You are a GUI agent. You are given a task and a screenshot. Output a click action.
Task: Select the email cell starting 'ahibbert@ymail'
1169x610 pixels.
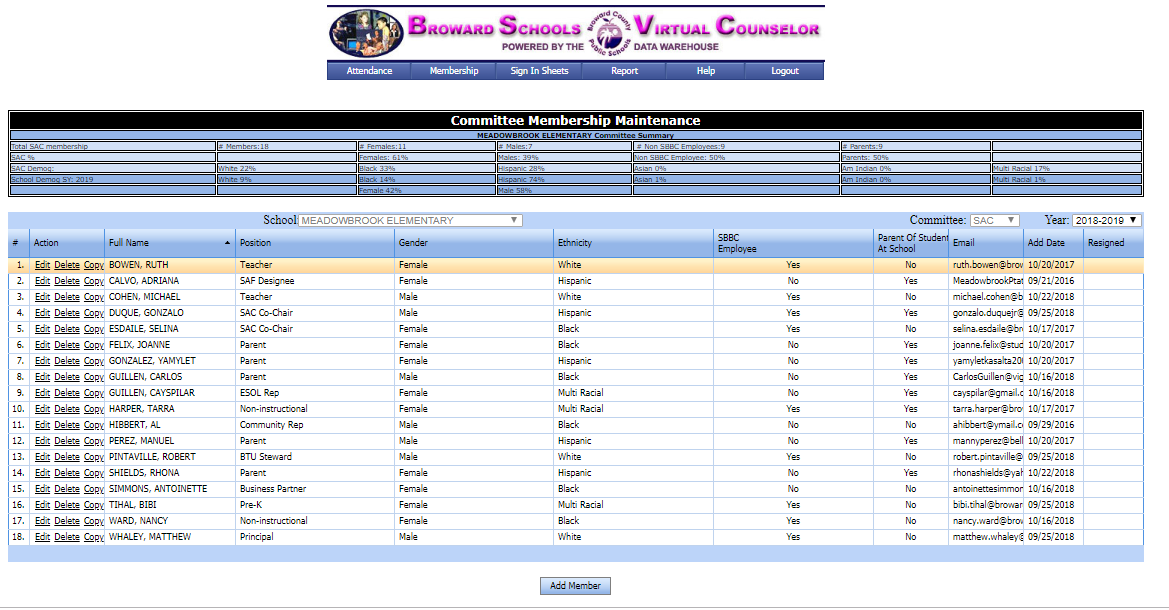click(987, 425)
